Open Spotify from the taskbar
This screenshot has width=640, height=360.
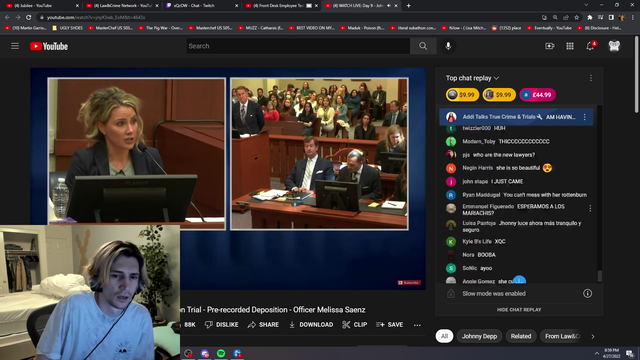point(221,353)
